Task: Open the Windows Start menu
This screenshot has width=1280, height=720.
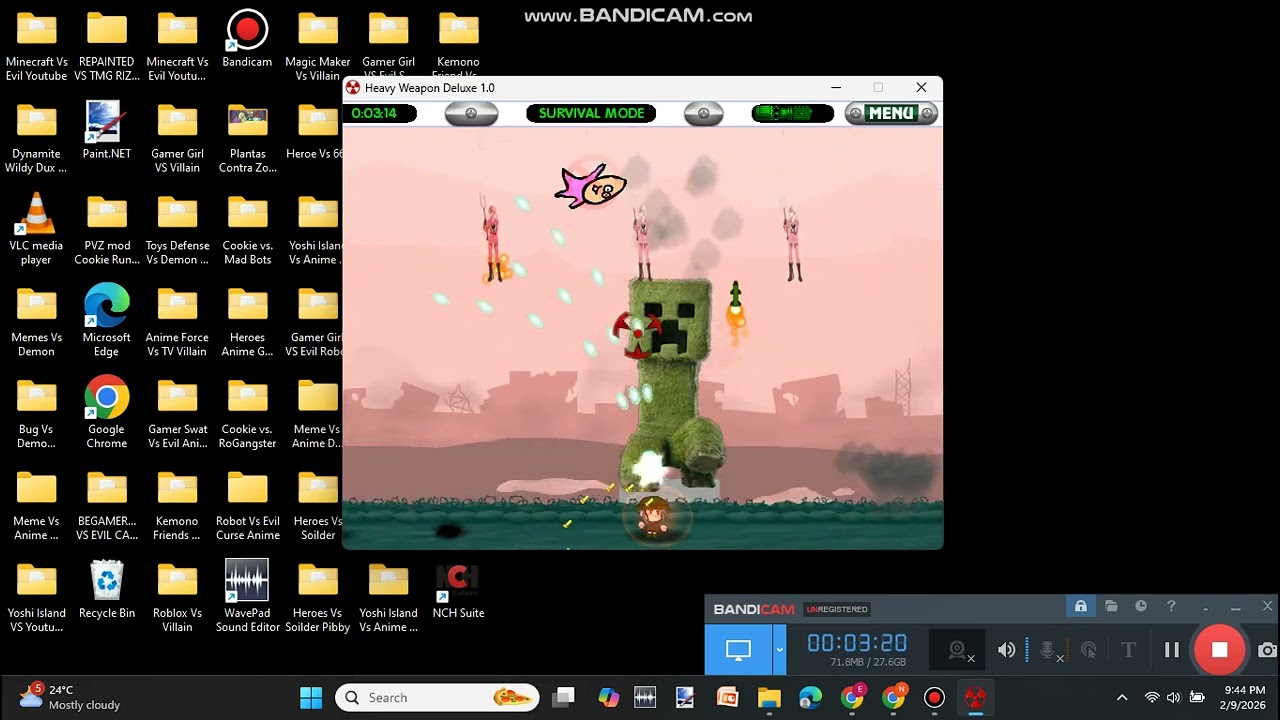Action: [x=311, y=697]
